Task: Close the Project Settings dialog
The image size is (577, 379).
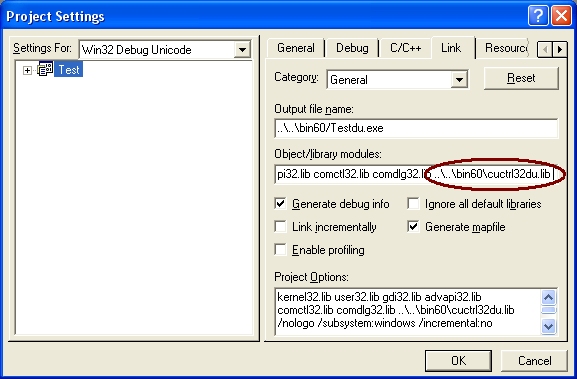Action: [x=561, y=15]
